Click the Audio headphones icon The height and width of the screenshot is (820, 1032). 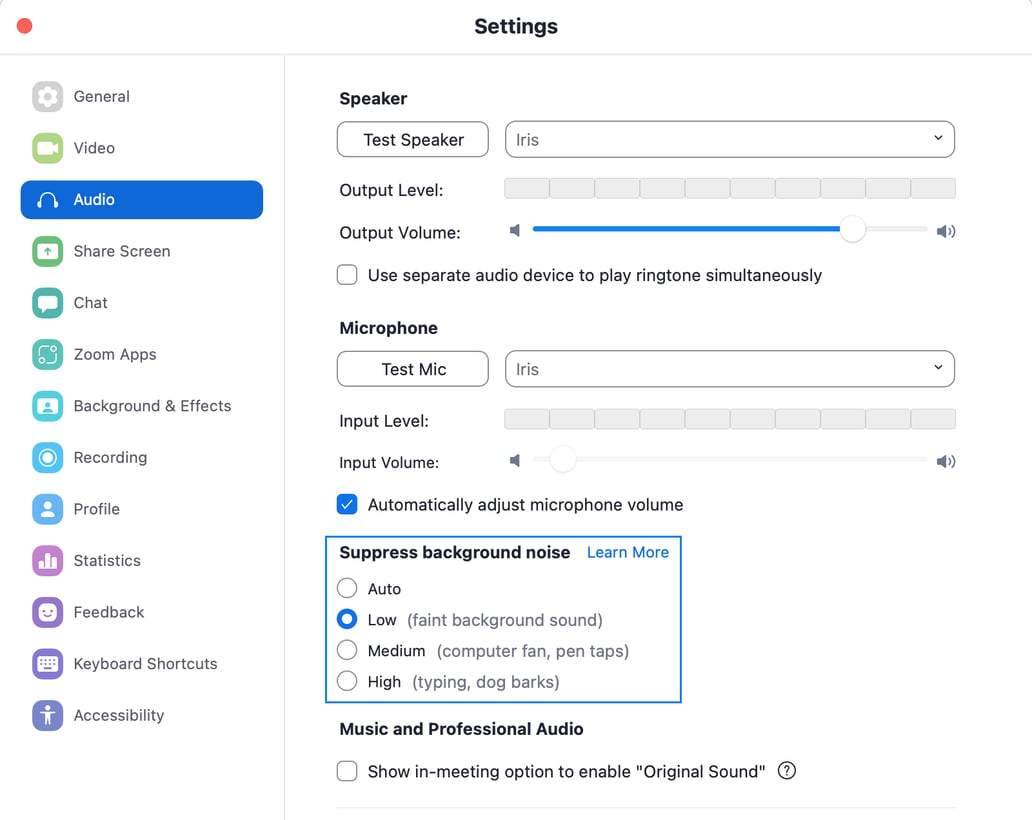click(47, 200)
